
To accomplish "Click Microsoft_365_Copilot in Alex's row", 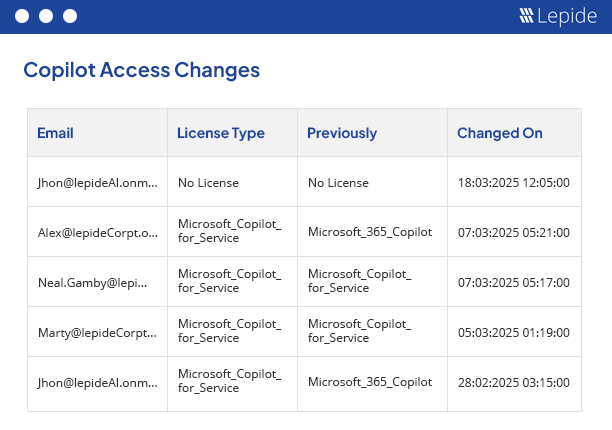I will coord(370,232).
